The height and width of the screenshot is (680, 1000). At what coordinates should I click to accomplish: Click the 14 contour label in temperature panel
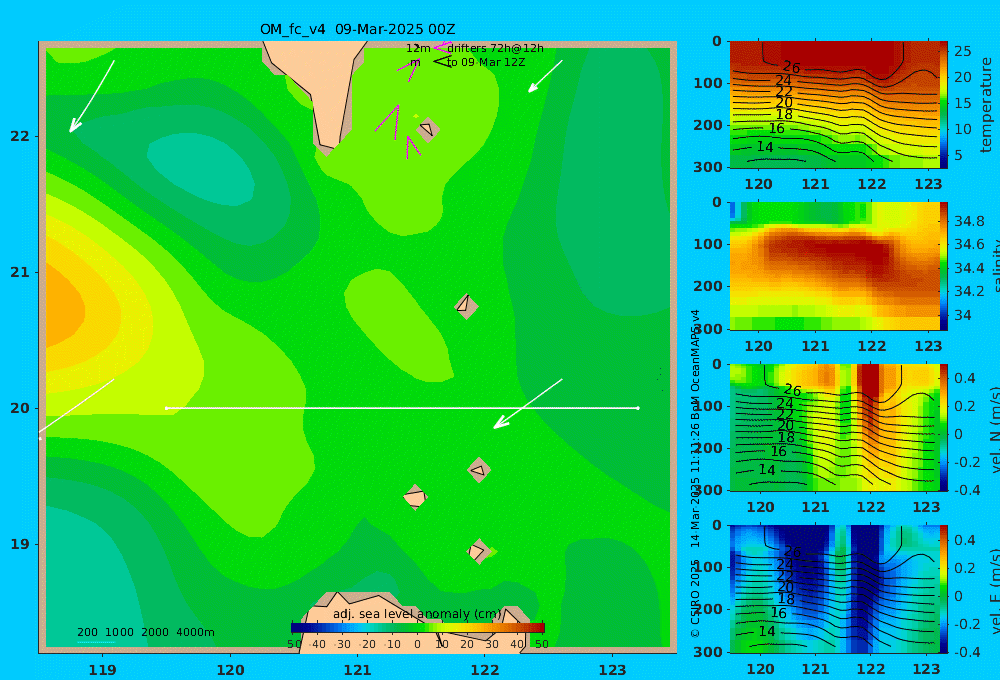765,147
